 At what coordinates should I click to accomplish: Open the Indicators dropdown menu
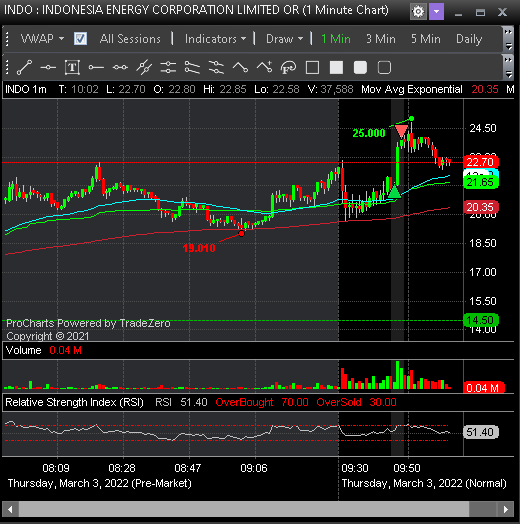(x=216, y=39)
